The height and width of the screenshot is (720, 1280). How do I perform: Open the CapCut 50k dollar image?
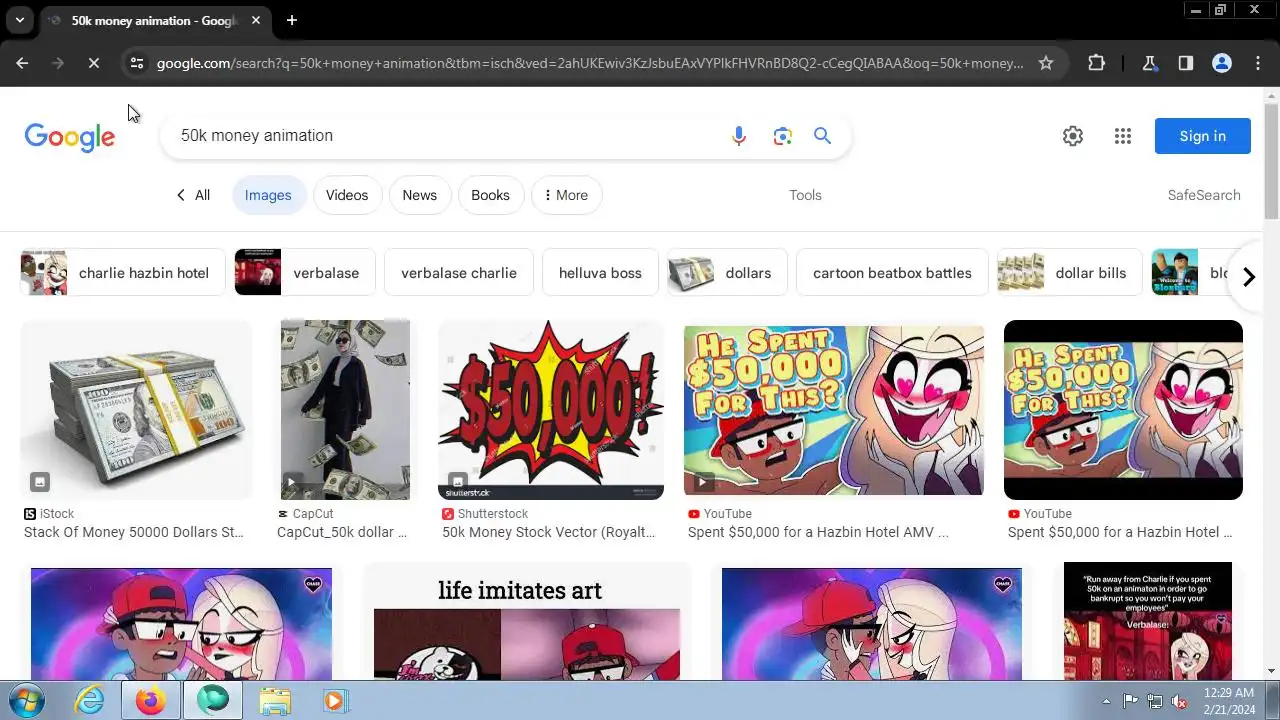[x=345, y=410]
